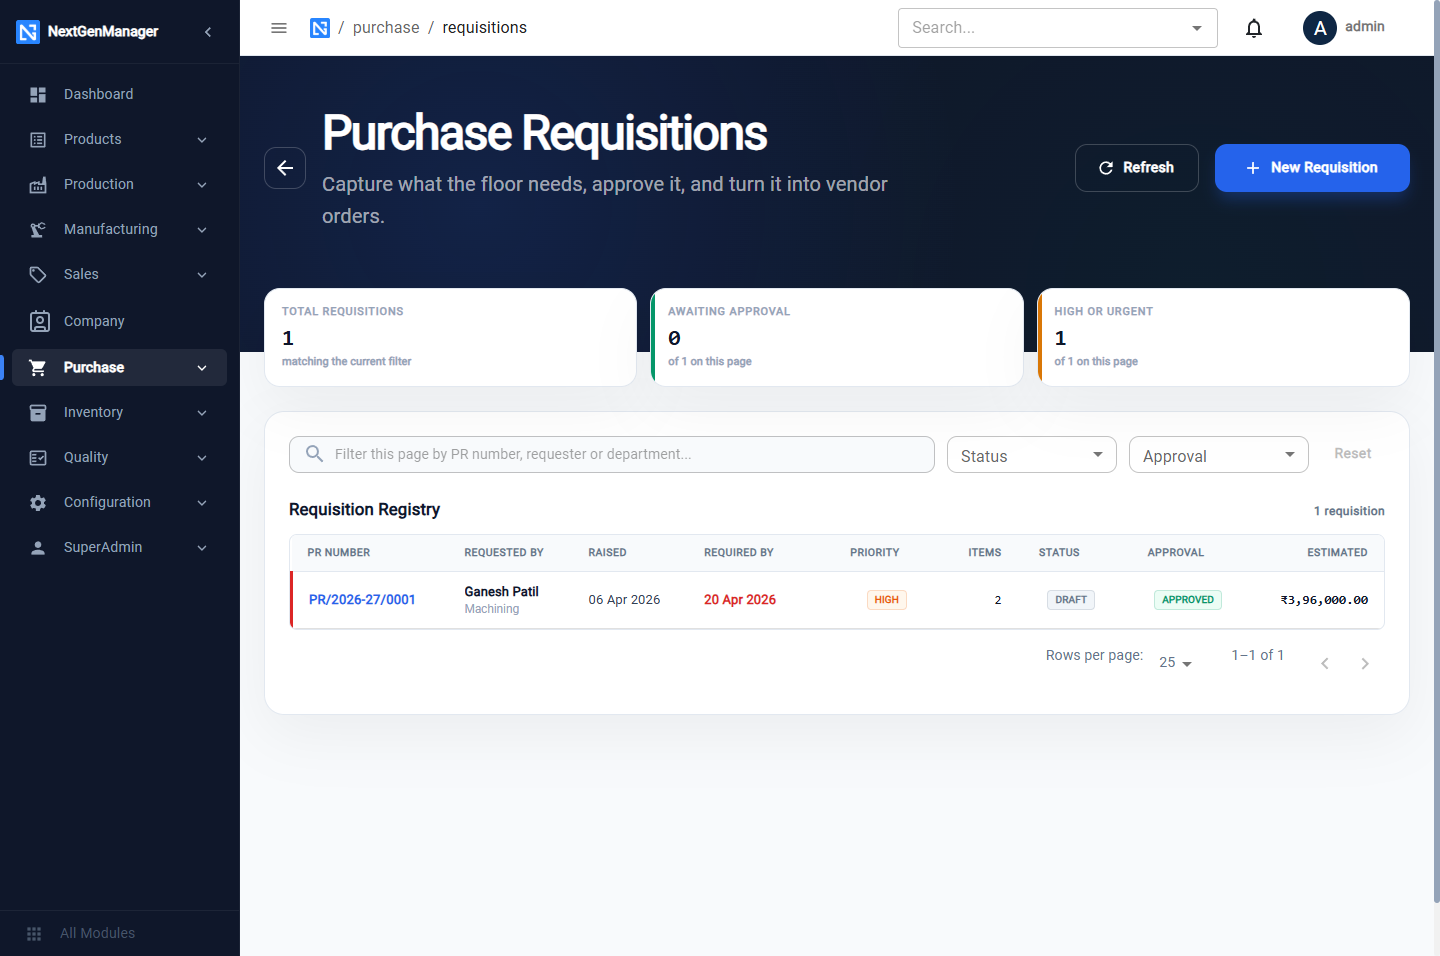The width and height of the screenshot is (1440, 956).
Task: Click required-by date 20 Apr 2026
Action: [x=740, y=600]
